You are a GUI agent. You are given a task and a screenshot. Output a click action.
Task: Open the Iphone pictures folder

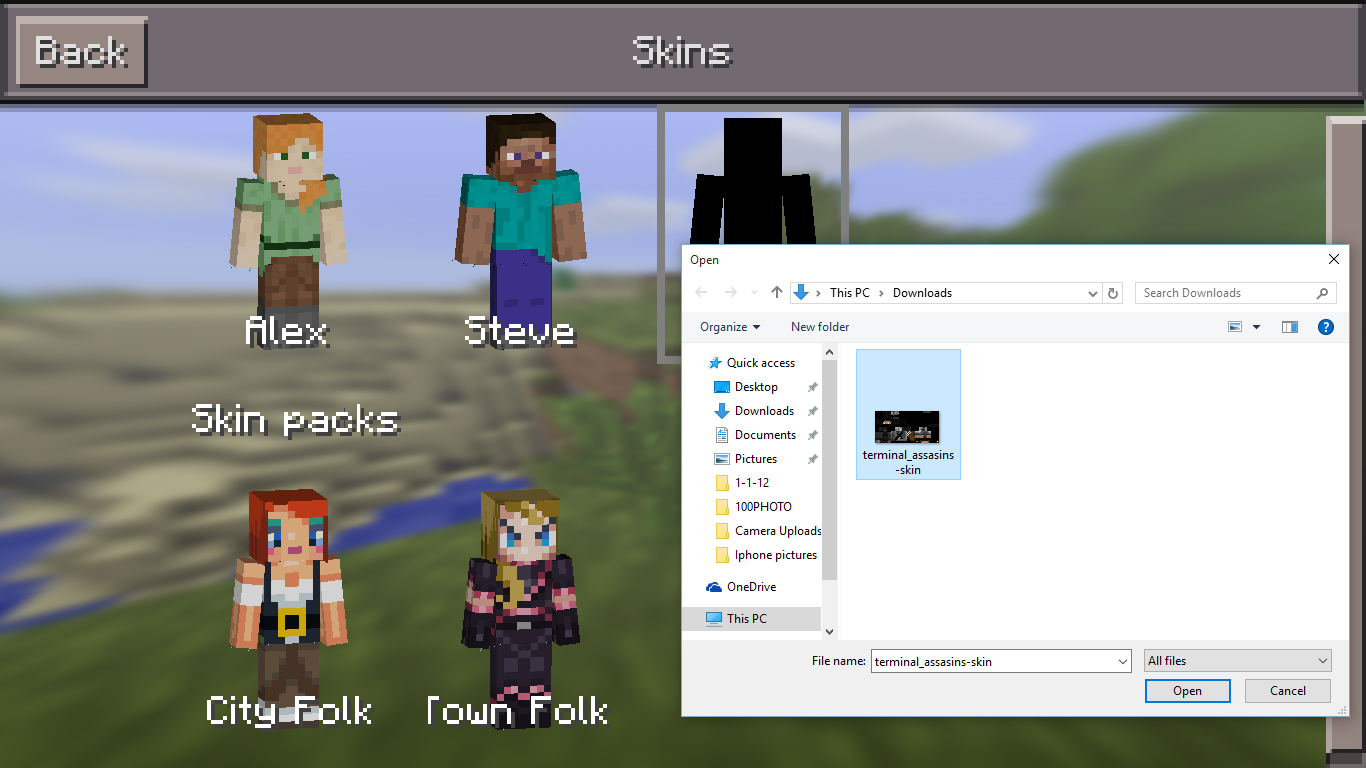click(776, 555)
